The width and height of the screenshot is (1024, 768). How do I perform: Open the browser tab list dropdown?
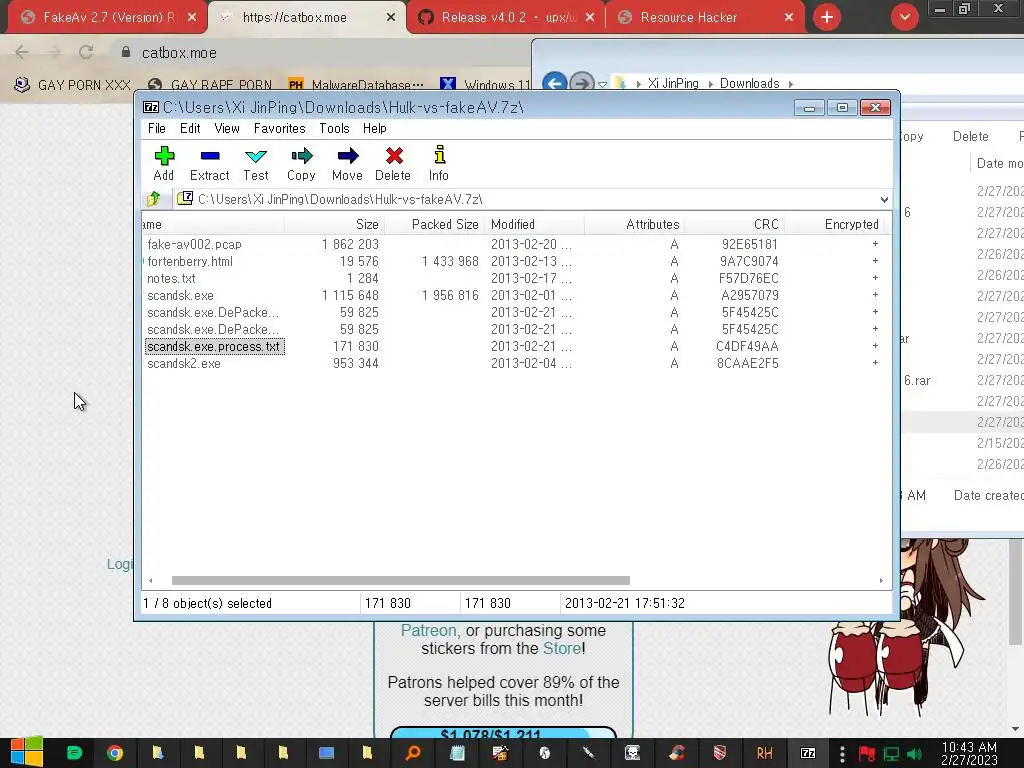904,17
